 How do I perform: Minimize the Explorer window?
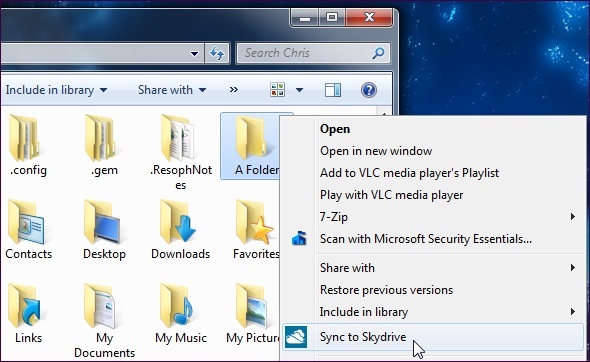(x=305, y=17)
